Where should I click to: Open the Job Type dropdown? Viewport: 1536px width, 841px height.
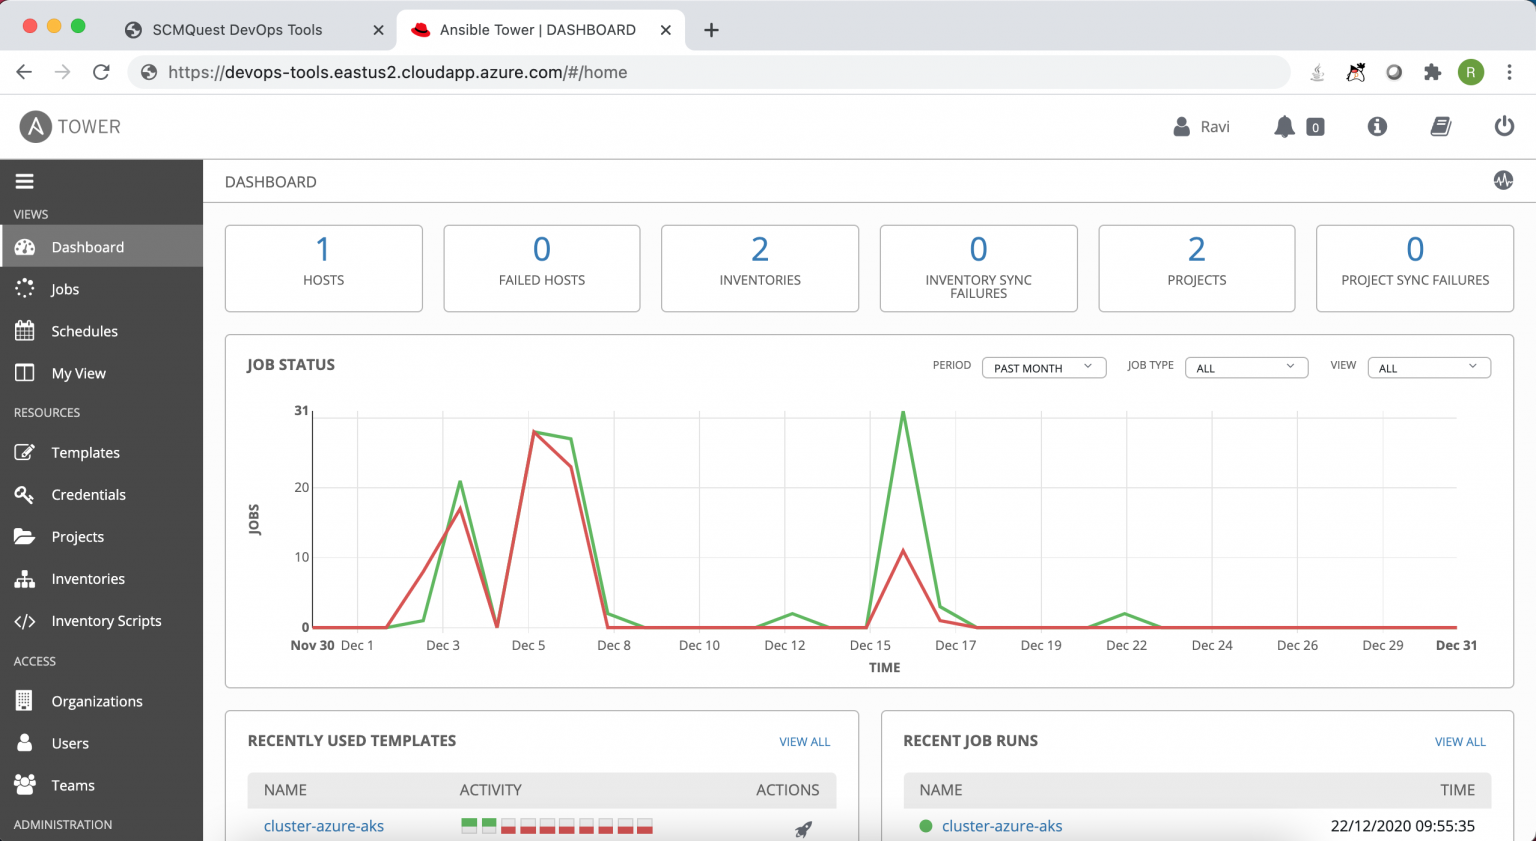click(x=1245, y=367)
